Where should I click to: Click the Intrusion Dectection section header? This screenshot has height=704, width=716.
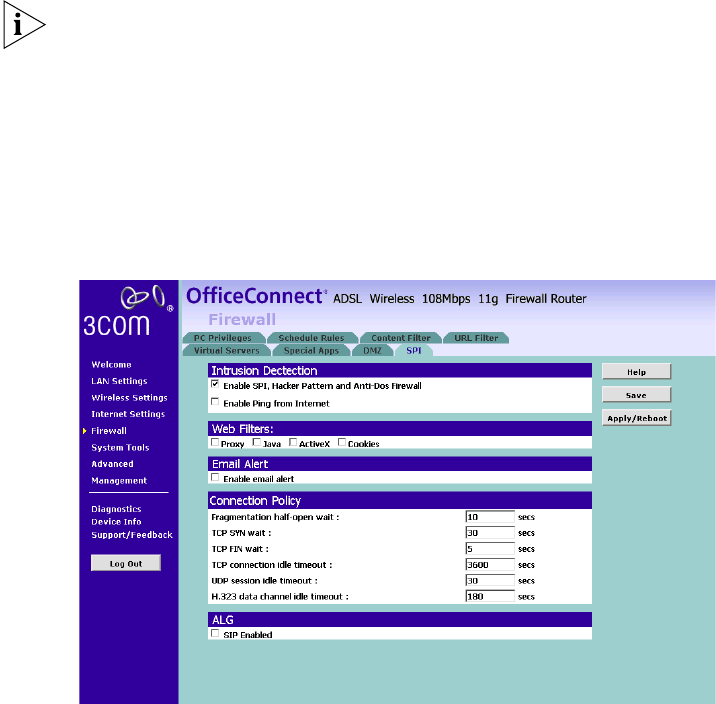[x=400, y=370]
